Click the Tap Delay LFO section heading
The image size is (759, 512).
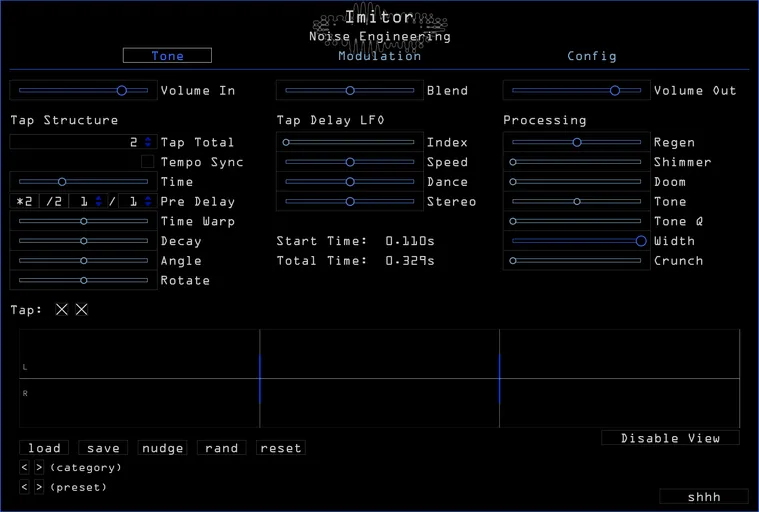331,120
